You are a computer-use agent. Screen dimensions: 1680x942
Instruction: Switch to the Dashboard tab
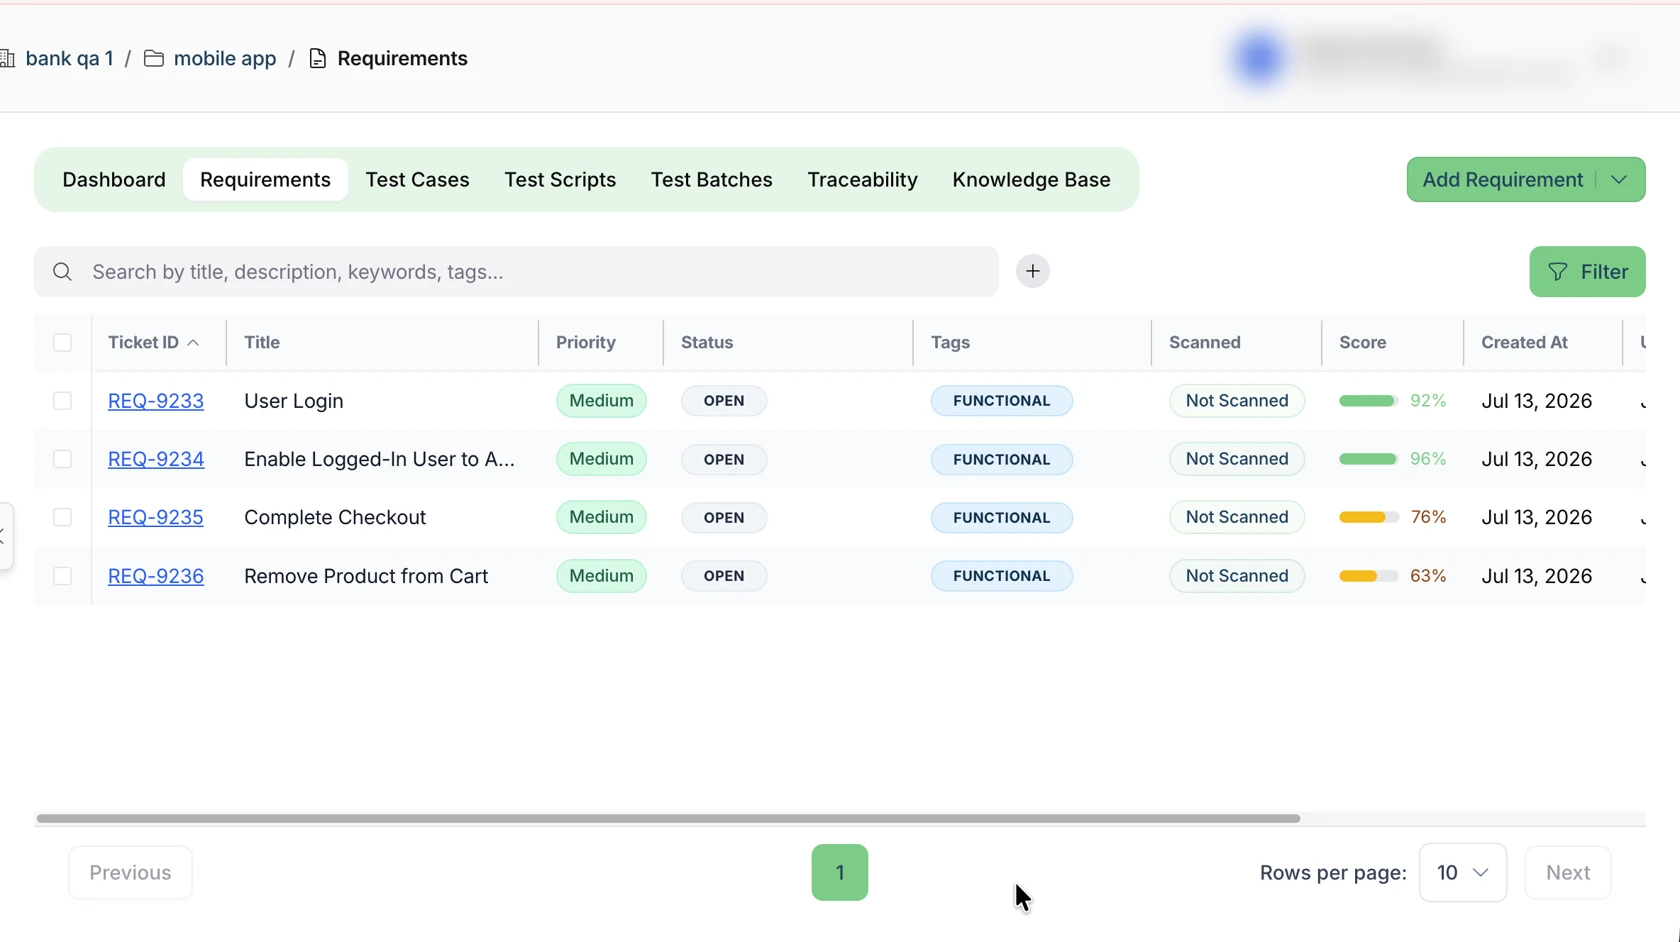[114, 180]
